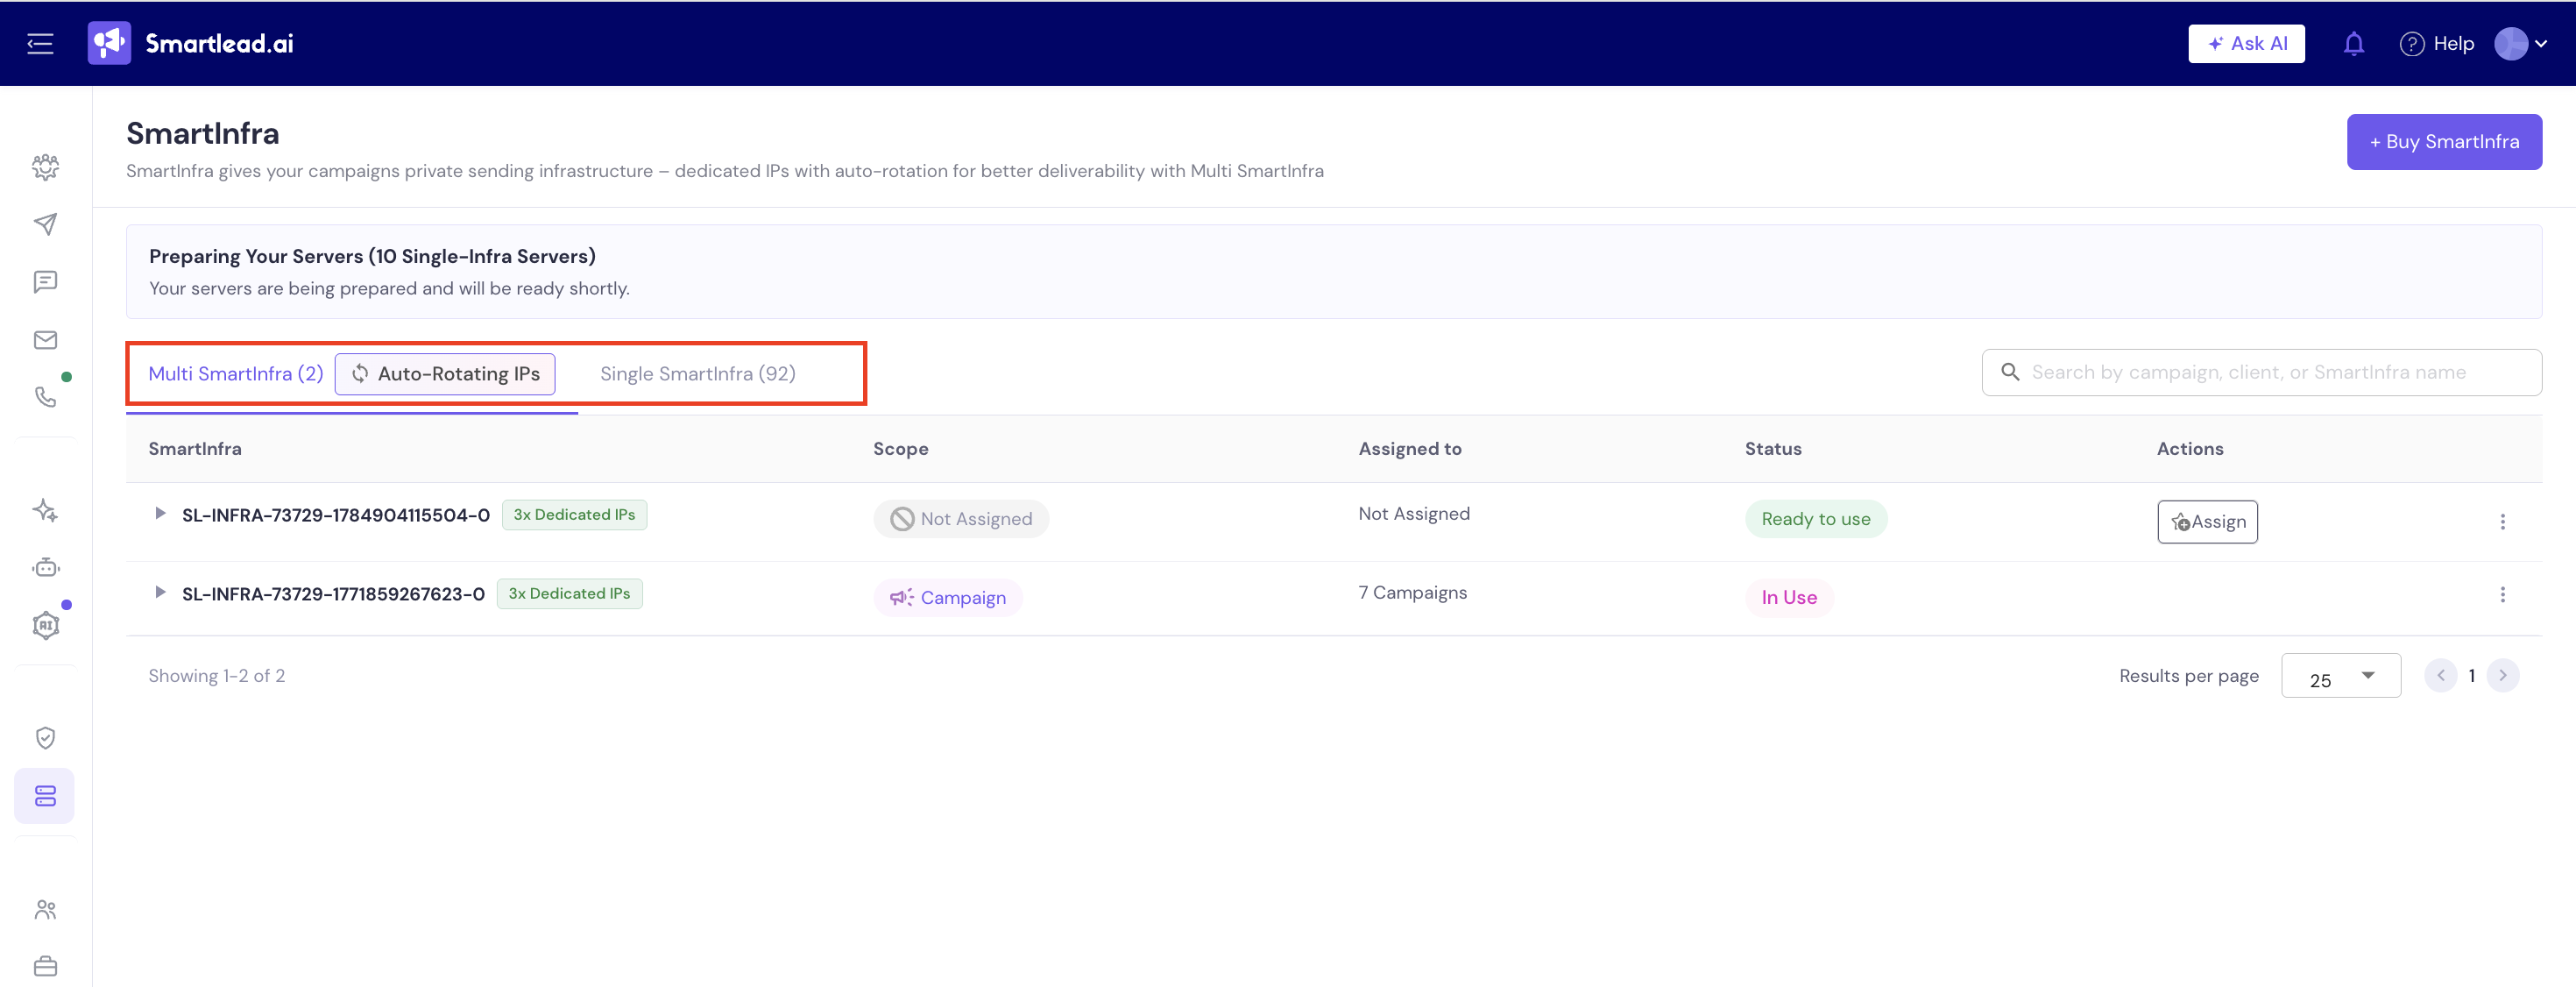Click the SL-INFRA-73729-1771859267623-0 name

pos(333,594)
